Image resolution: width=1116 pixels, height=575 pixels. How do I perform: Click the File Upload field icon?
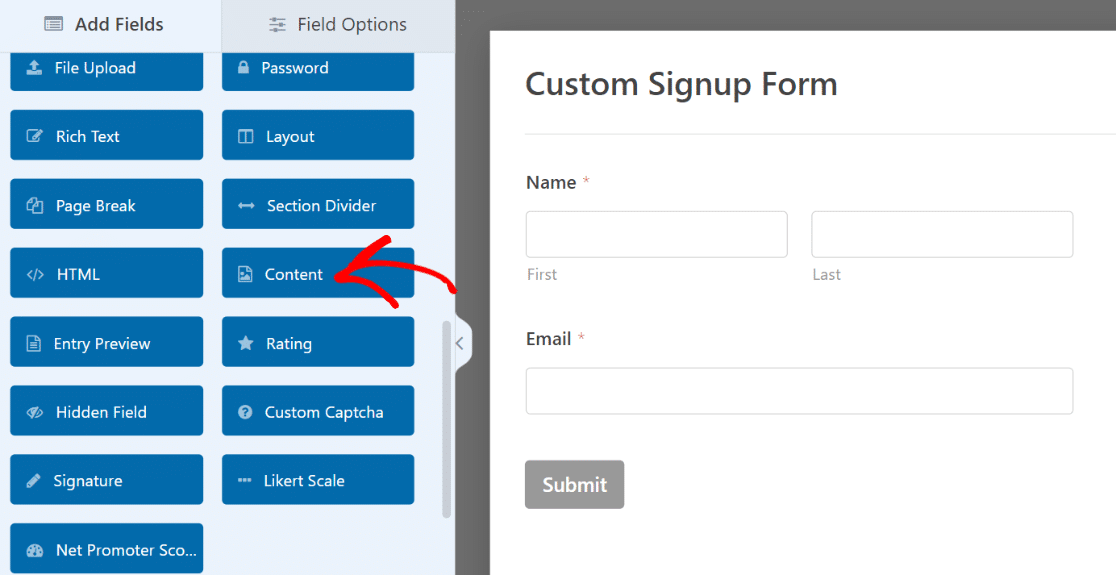coord(34,68)
